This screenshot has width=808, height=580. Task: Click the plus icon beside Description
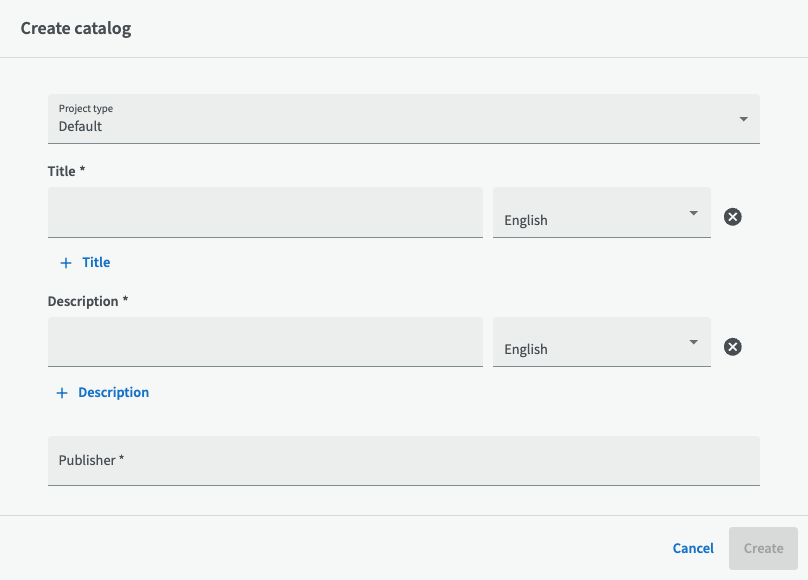tap(62, 393)
